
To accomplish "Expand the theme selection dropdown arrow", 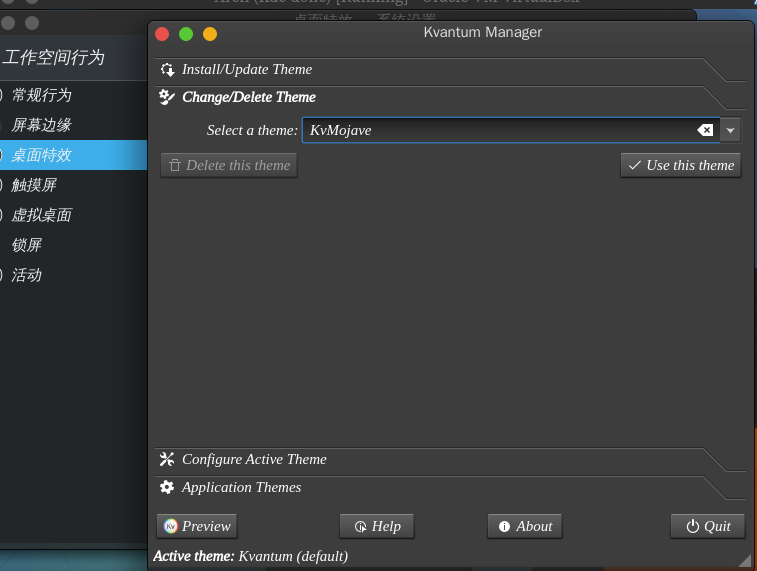I will [x=730, y=130].
